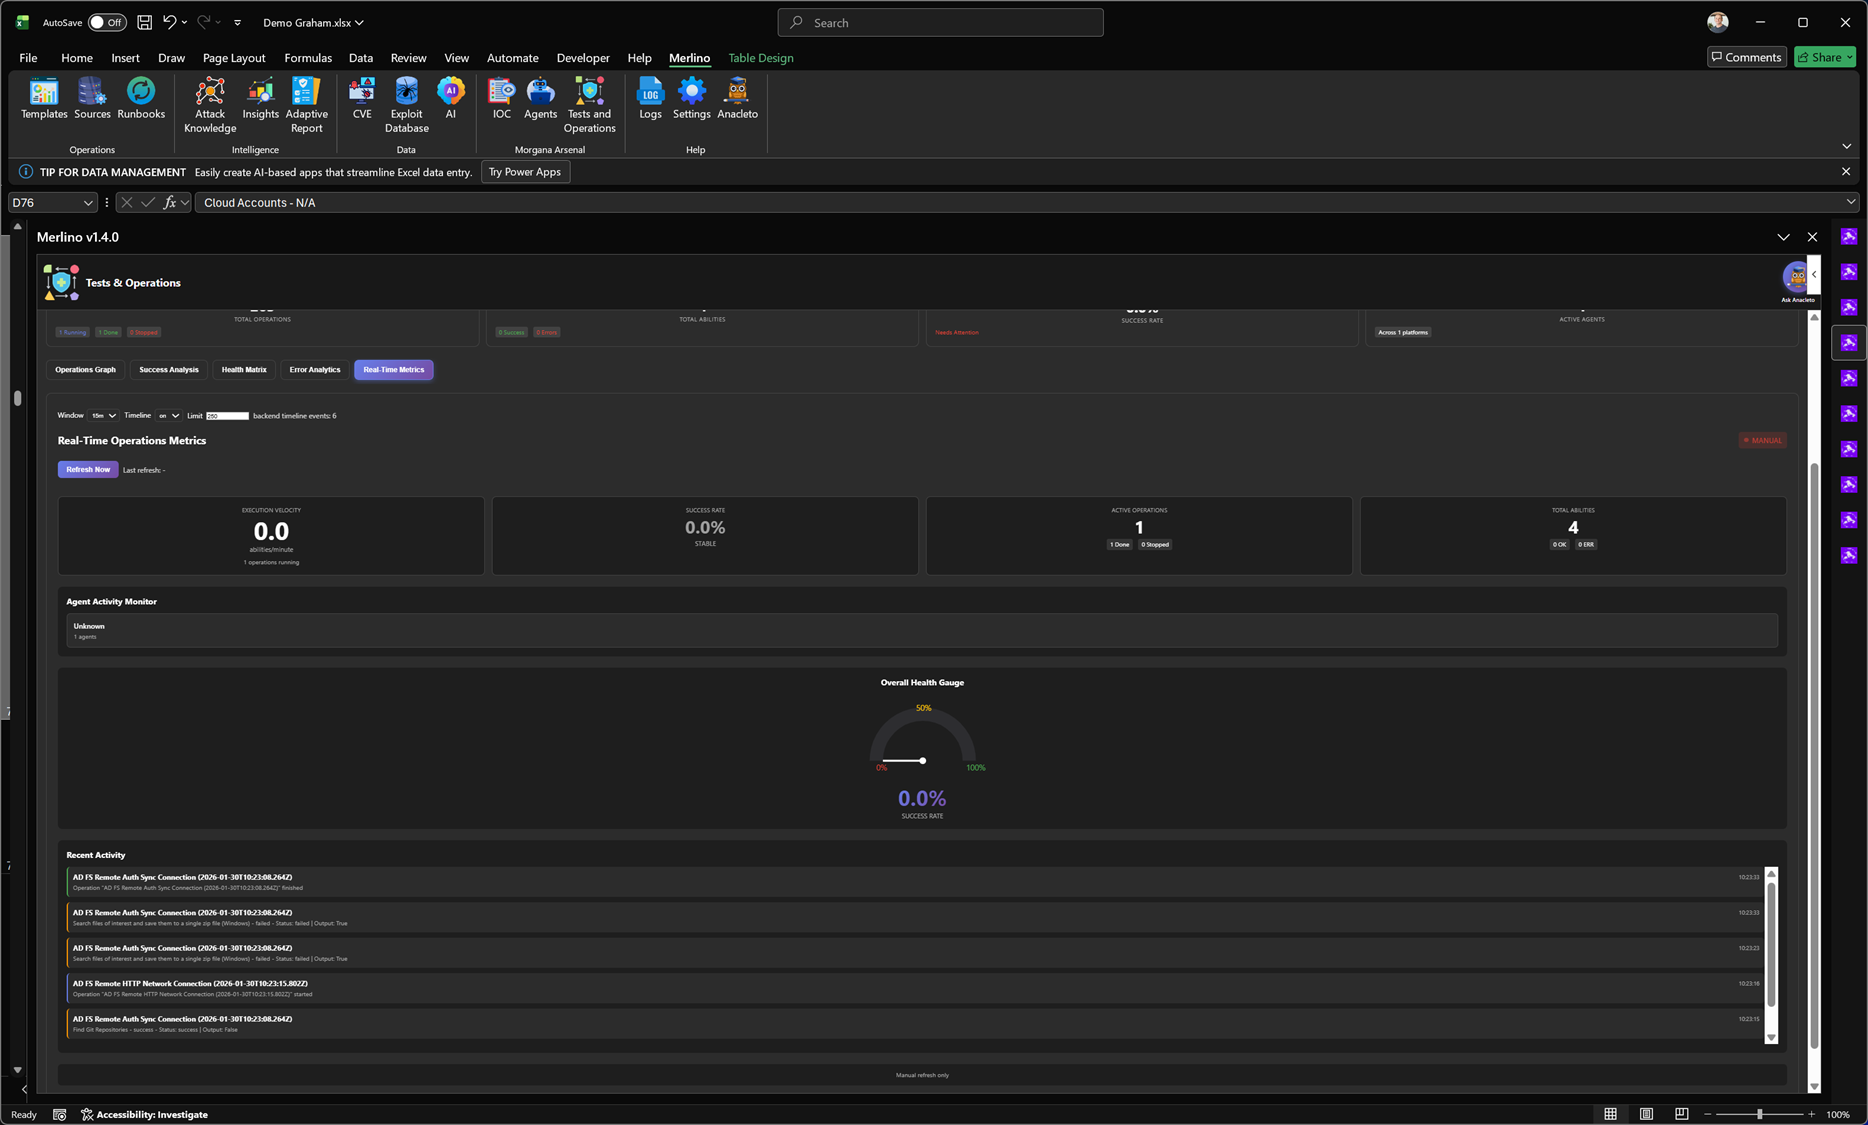Click the Agents icon in the ribbon
This screenshot has width=1868, height=1125.
pos(540,95)
